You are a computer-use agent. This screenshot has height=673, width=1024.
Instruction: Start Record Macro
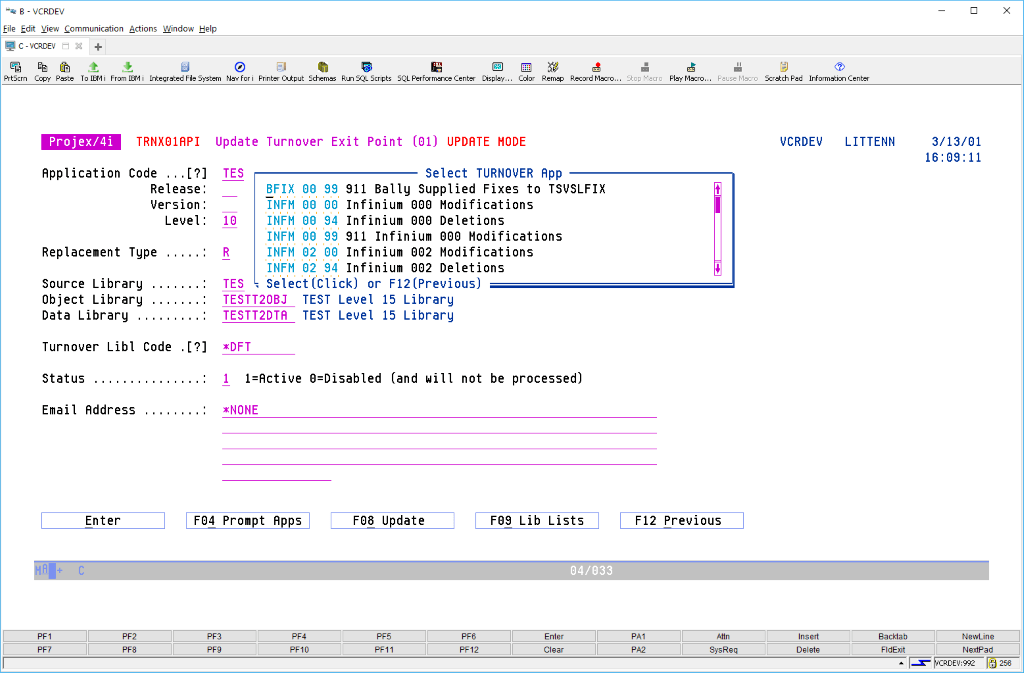coord(596,71)
